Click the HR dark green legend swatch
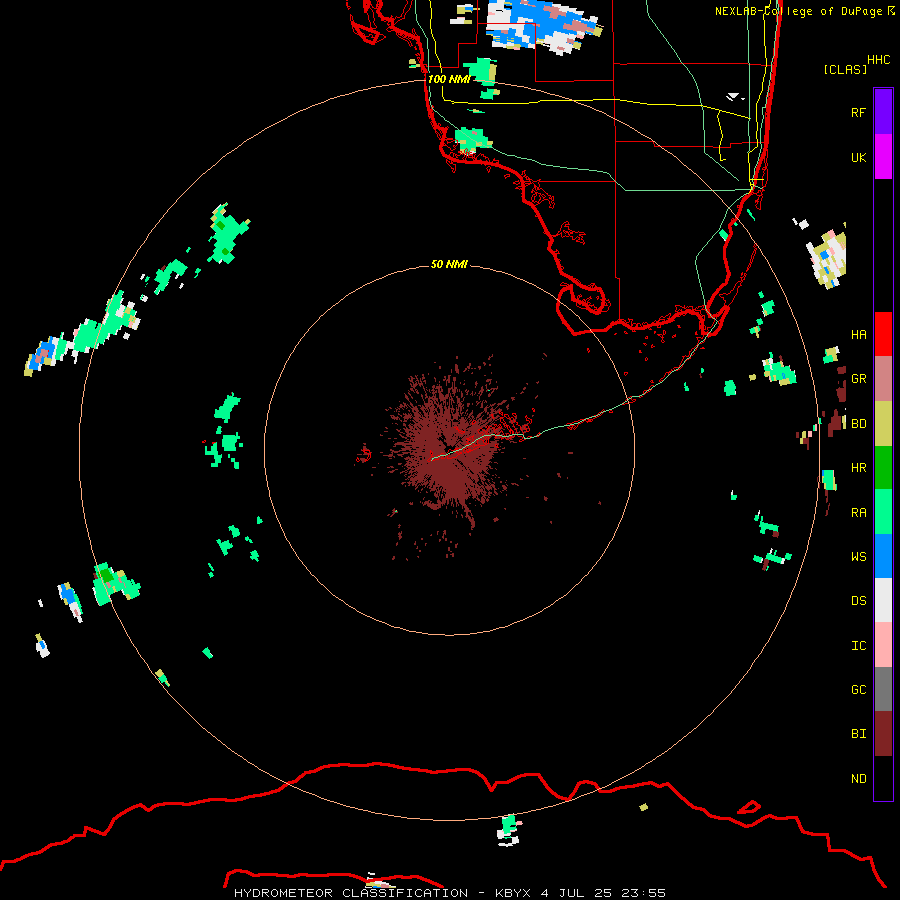Image resolution: width=900 pixels, height=900 pixels. click(x=883, y=468)
